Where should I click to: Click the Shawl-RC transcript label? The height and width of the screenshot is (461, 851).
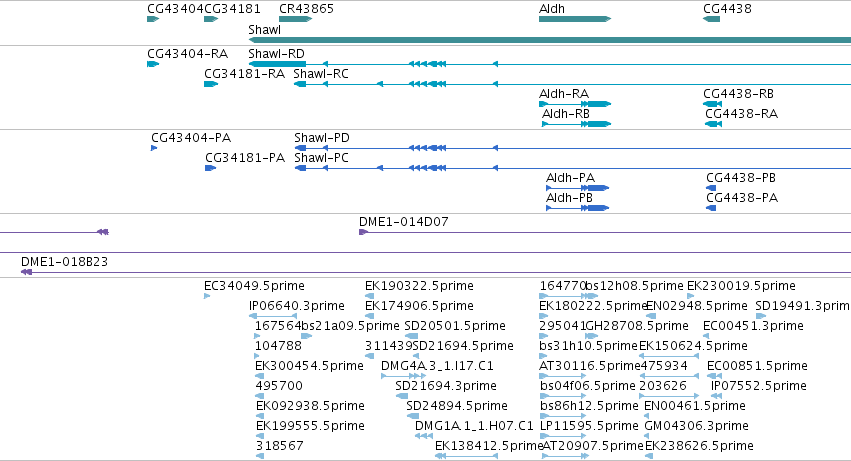[321, 74]
